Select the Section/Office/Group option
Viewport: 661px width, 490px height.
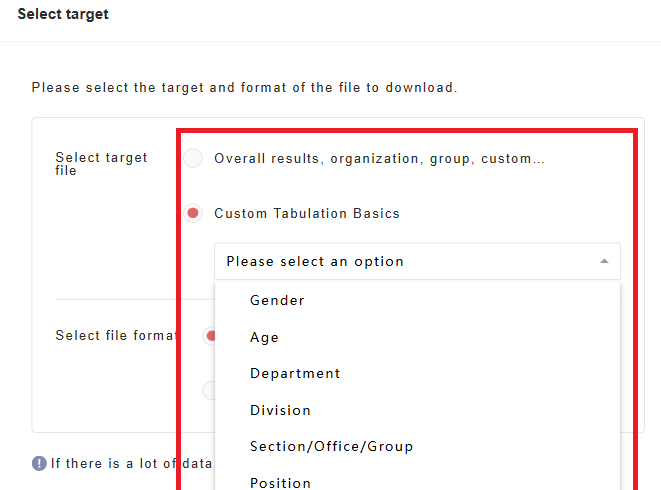(331, 446)
